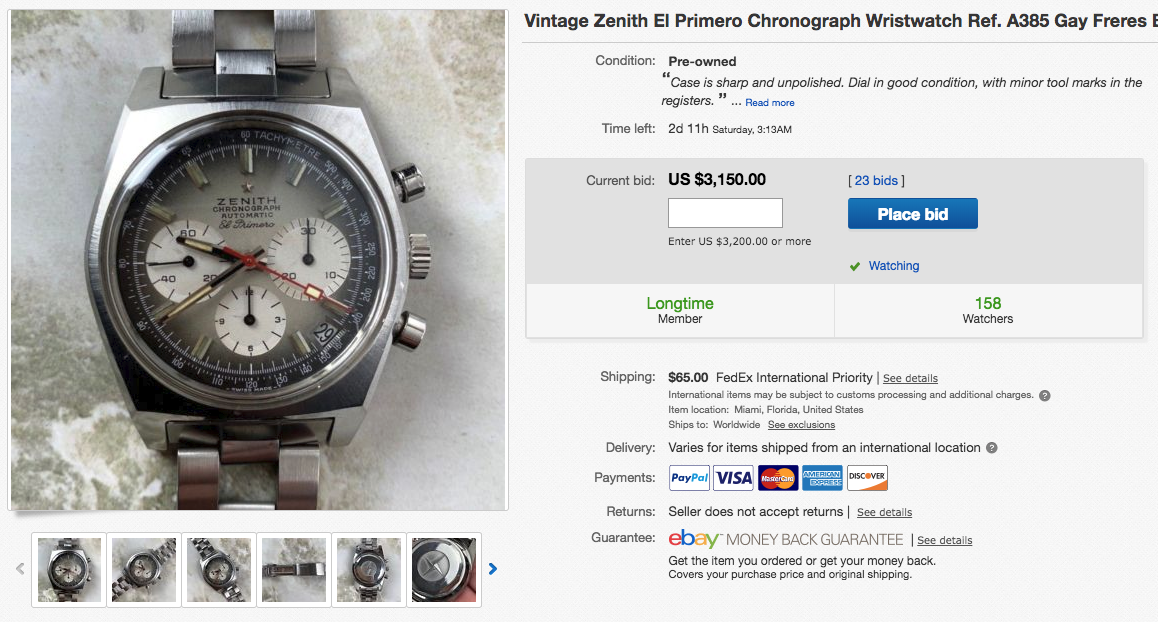1158x622 pixels.
Task: Open See exclusions shipping link
Action: (x=801, y=425)
